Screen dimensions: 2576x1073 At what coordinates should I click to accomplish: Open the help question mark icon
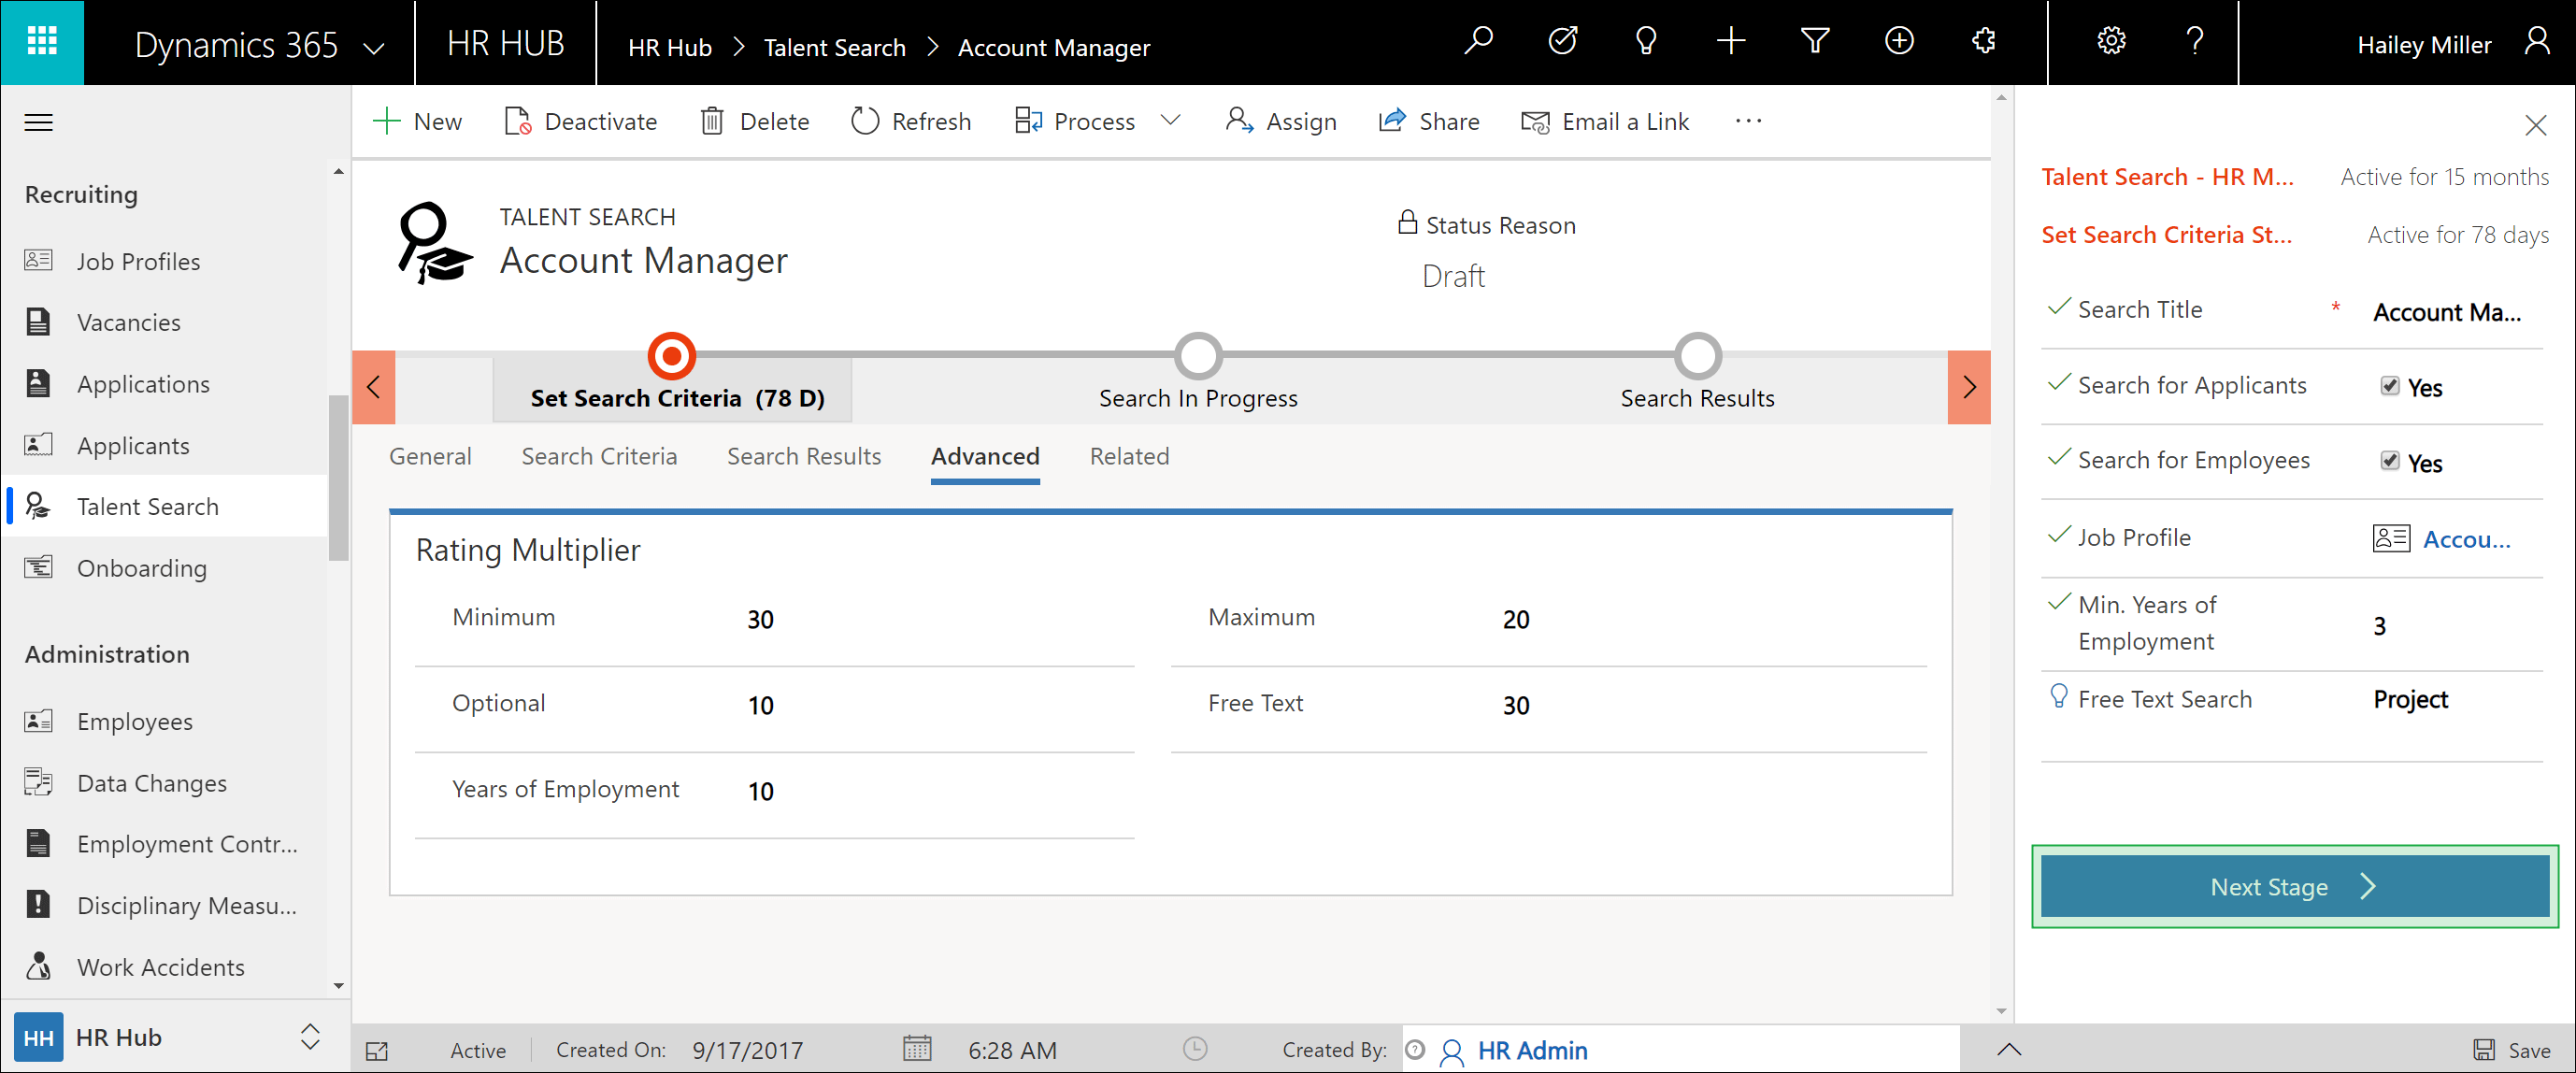[2195, 42]
